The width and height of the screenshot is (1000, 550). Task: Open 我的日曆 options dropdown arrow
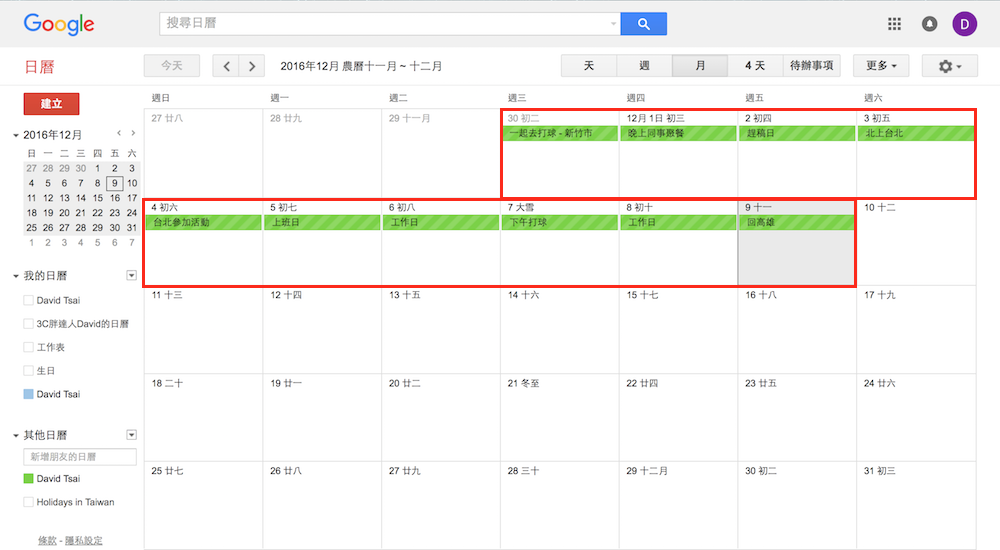[x=131, y=275]
